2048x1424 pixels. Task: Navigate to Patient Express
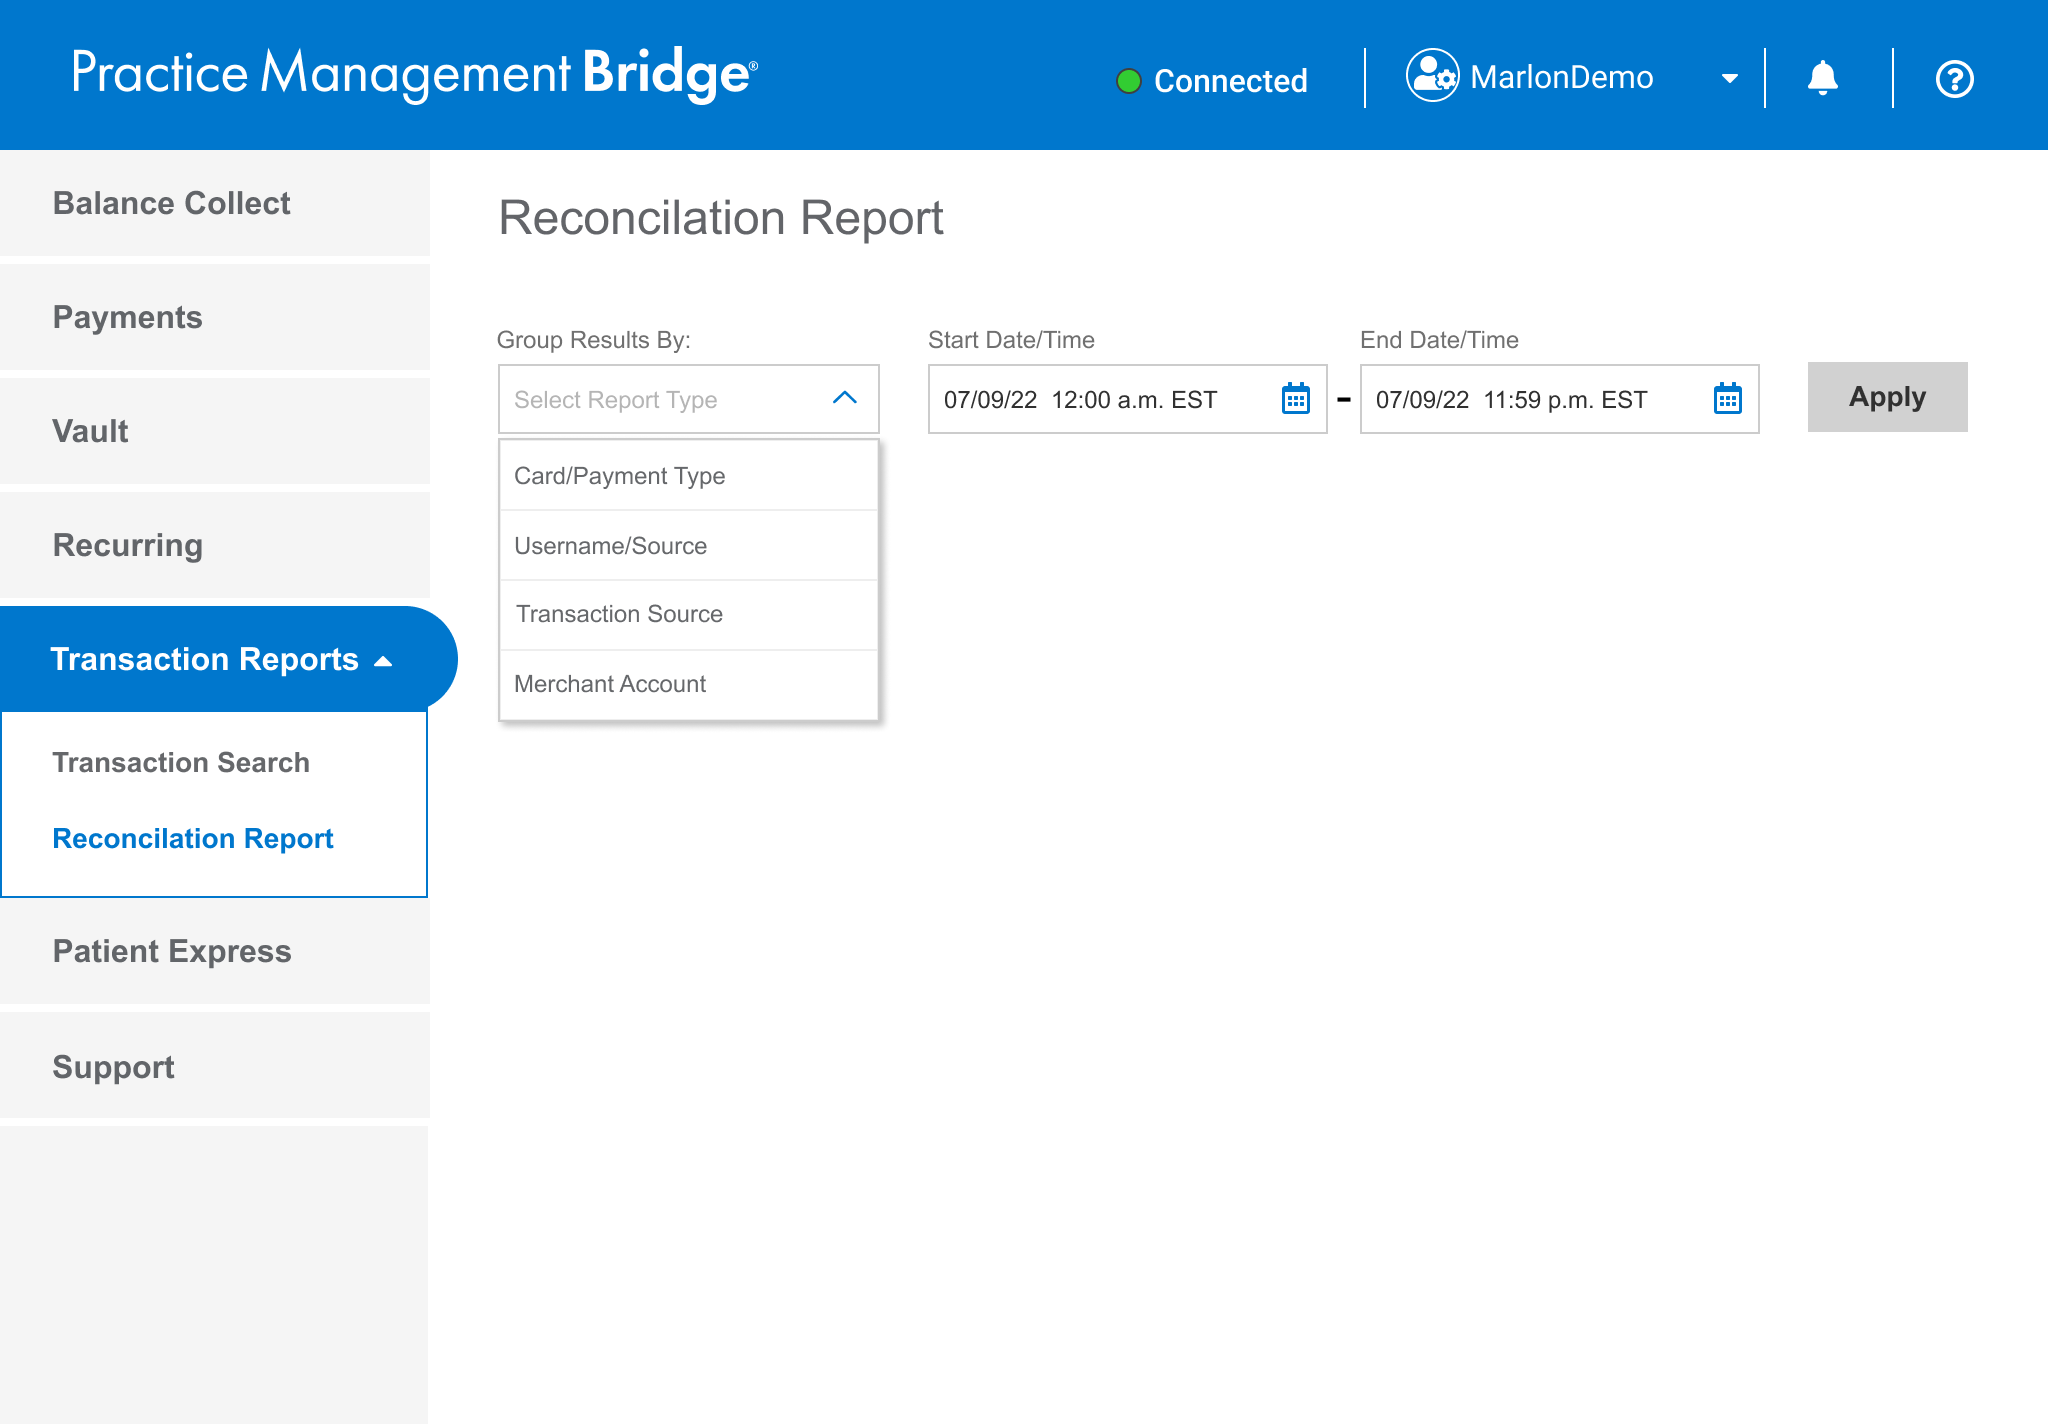(x=172, y=951)
